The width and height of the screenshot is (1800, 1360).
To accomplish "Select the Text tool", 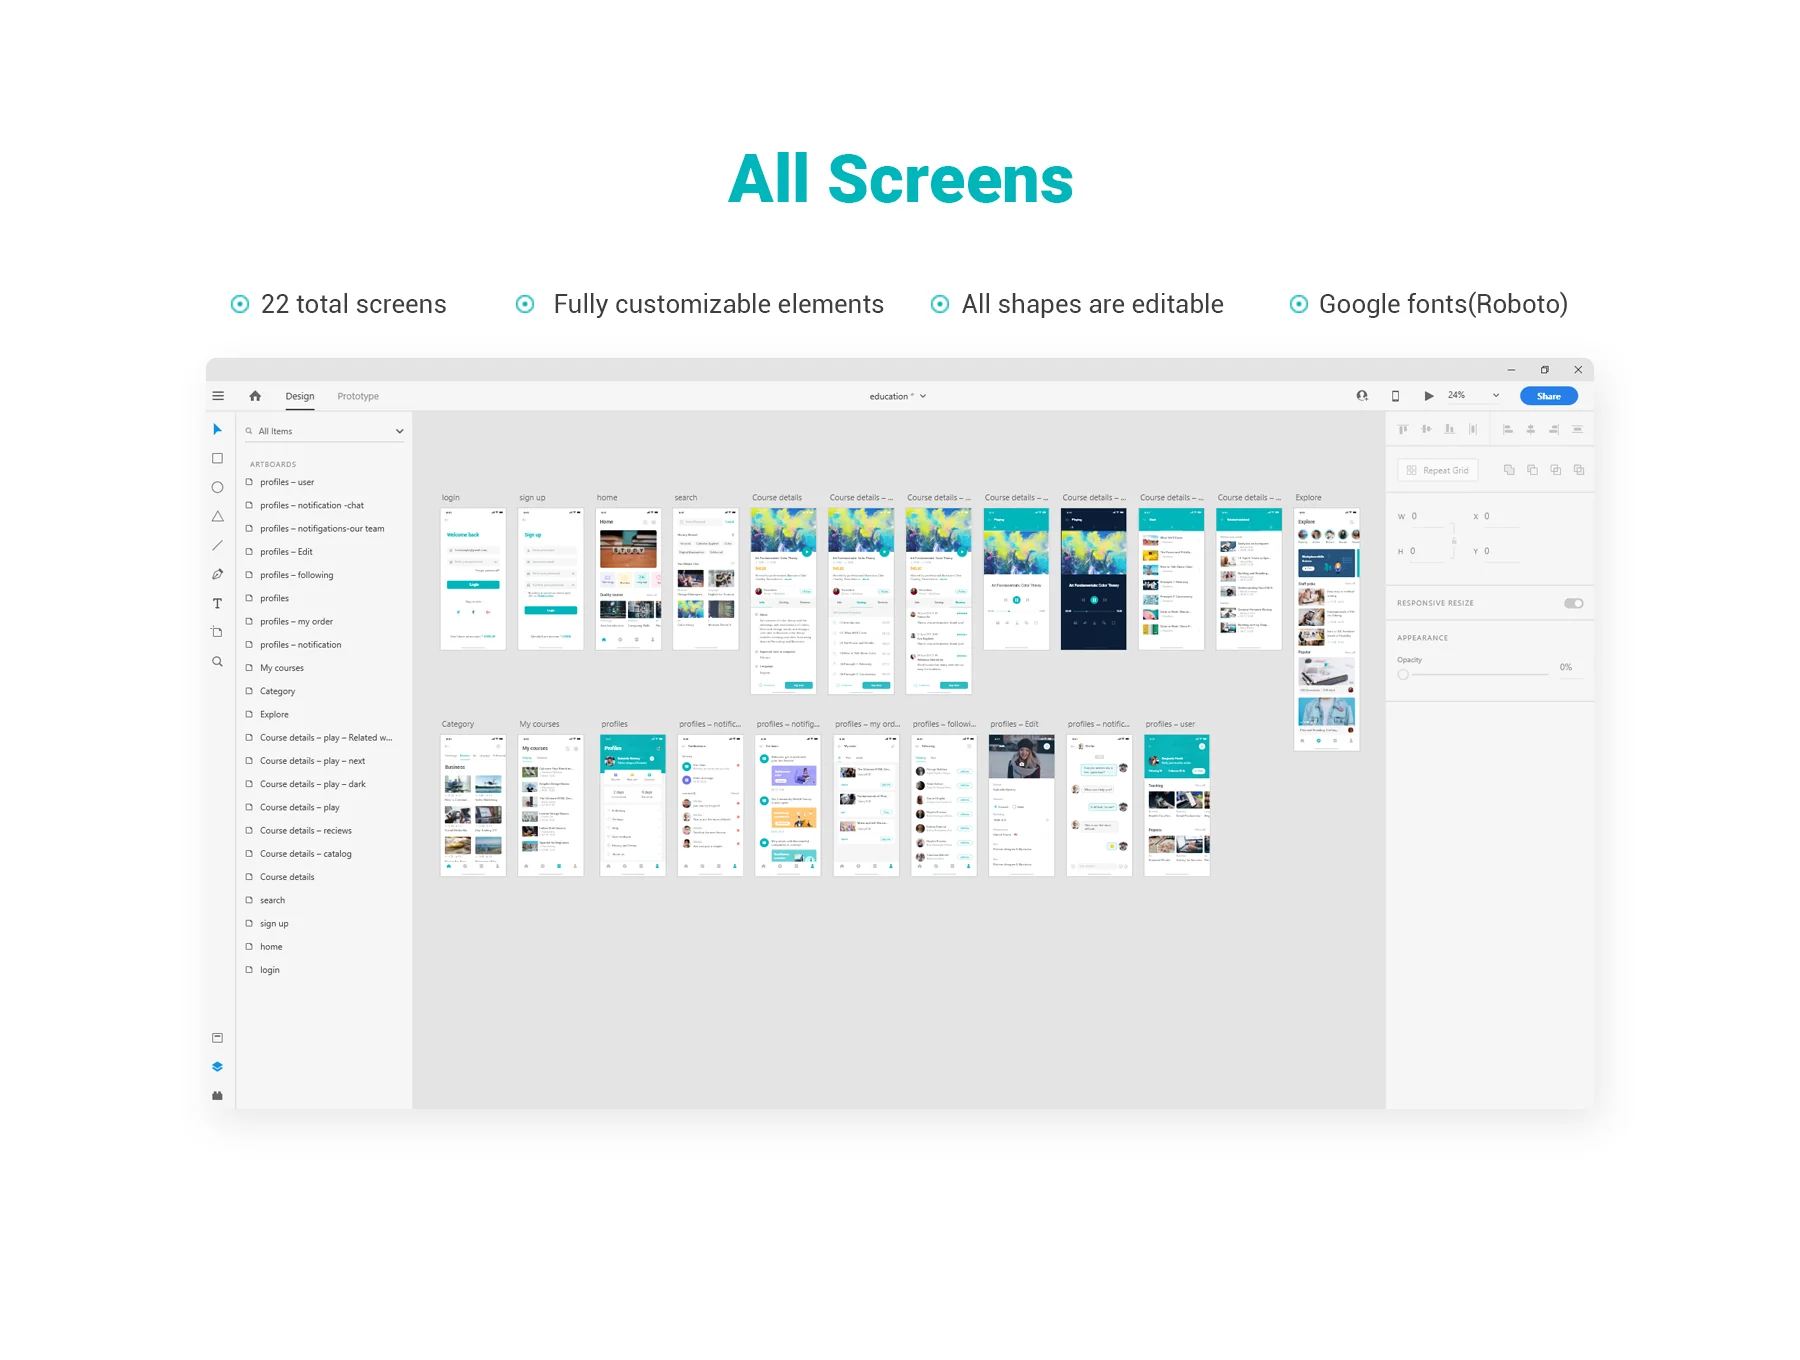I will pos(217,603).
